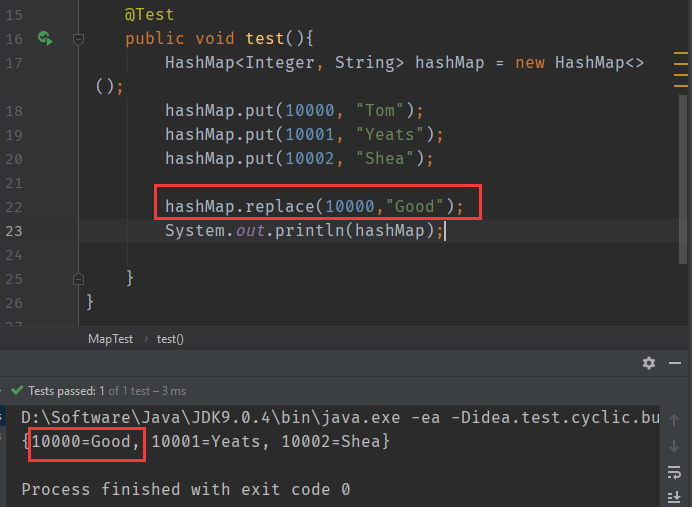The image size is (692, 507).
Task: Click the test method name on line 16
Action: [265, 38]
